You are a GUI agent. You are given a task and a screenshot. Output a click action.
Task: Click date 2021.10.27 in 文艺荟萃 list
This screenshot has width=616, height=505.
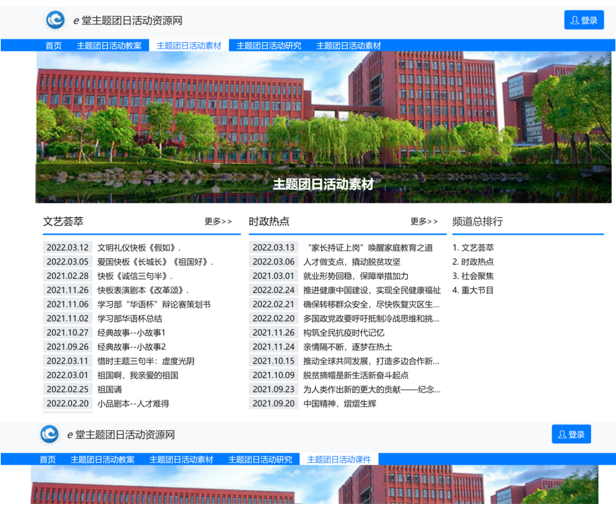pos(68,332)
